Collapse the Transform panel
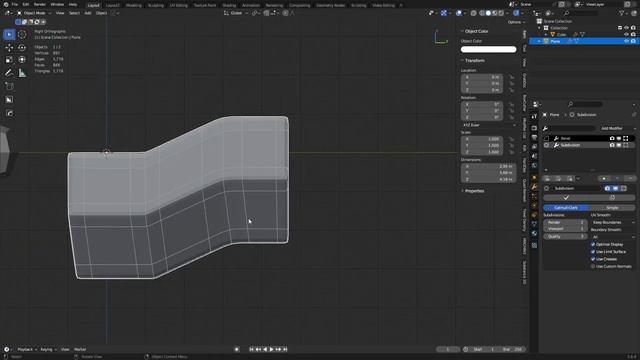The height and width of the screenshot is (360, 640). pos(473,60)
